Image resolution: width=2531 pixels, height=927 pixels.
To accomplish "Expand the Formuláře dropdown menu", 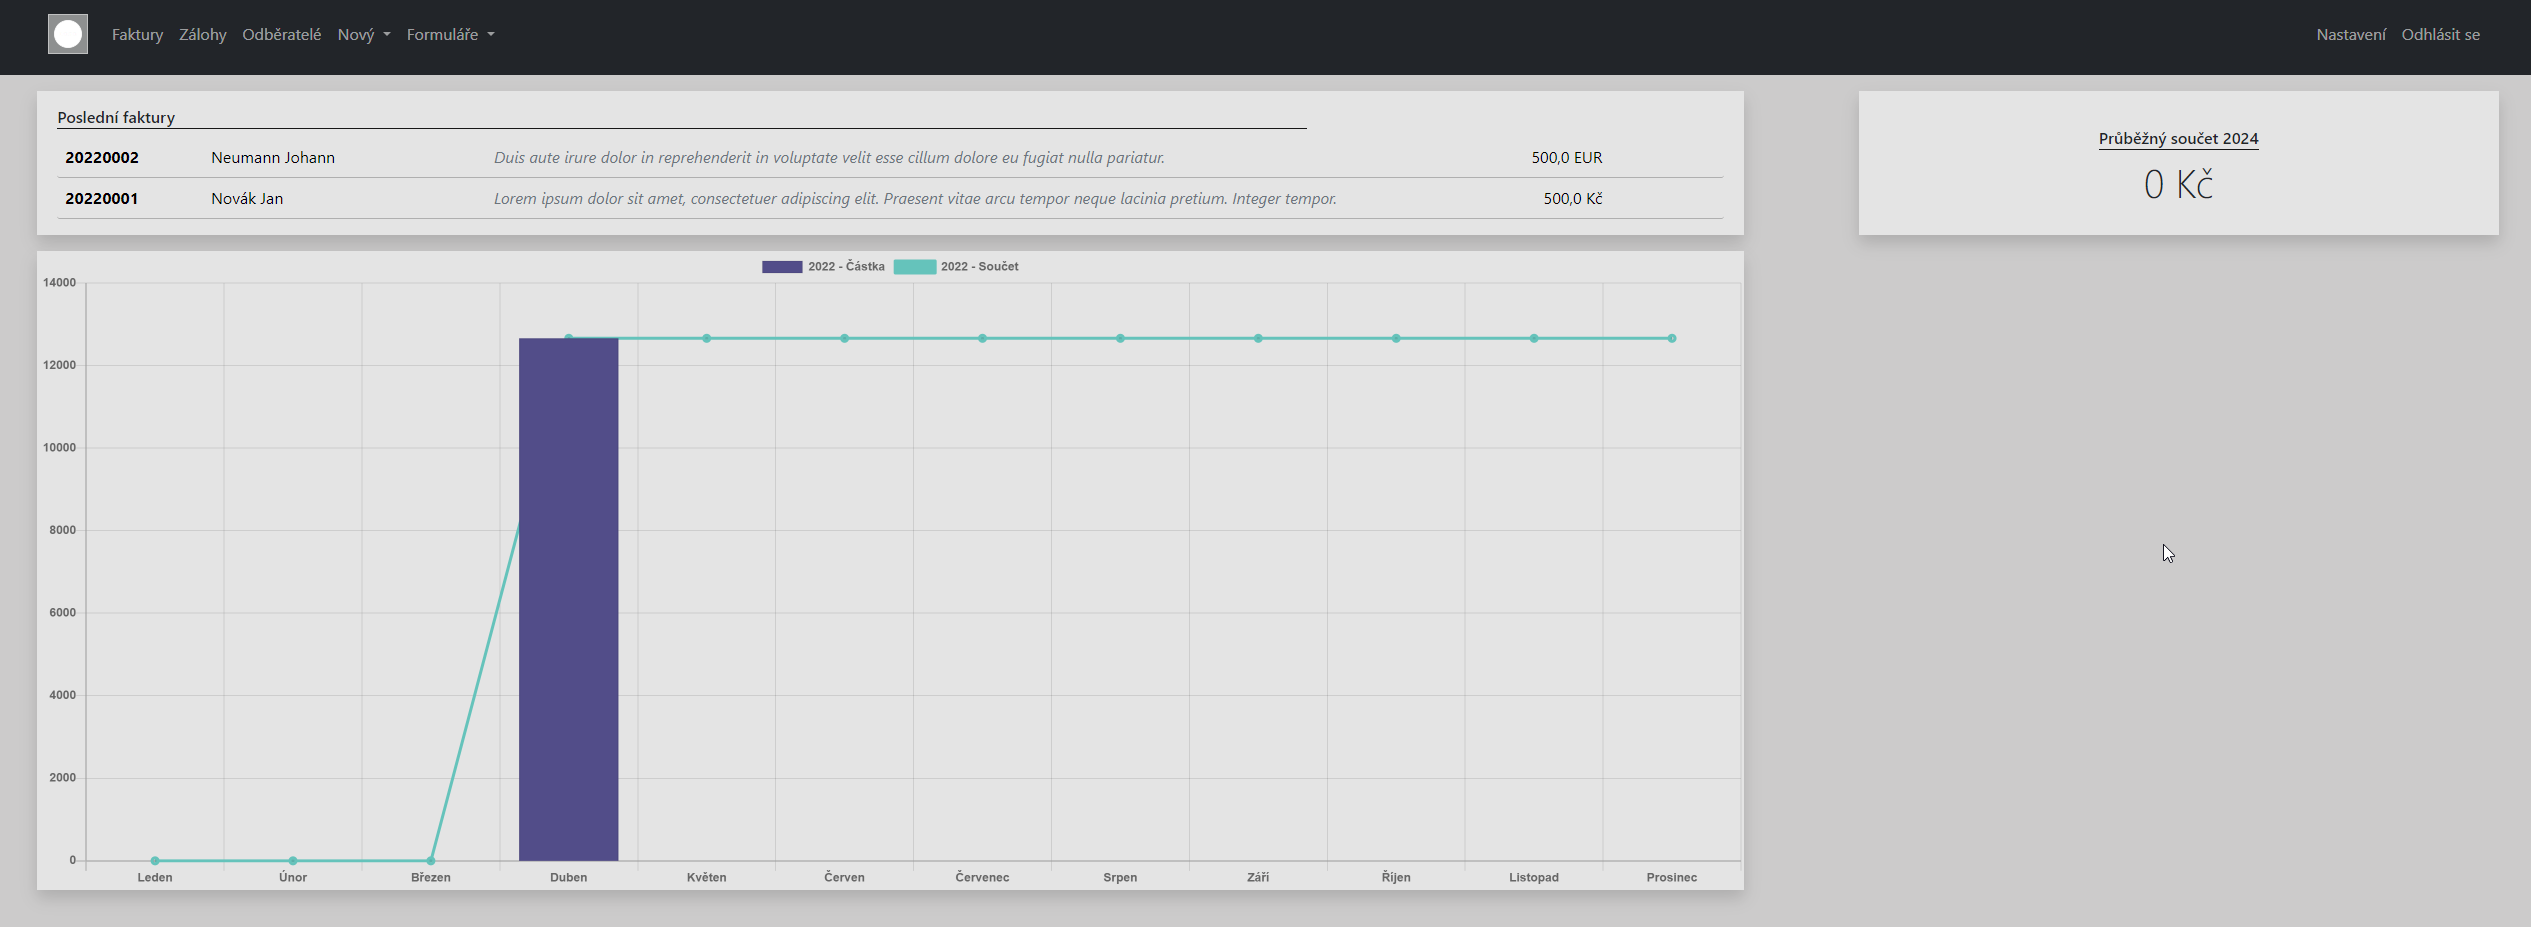I will tap(450, 34).
